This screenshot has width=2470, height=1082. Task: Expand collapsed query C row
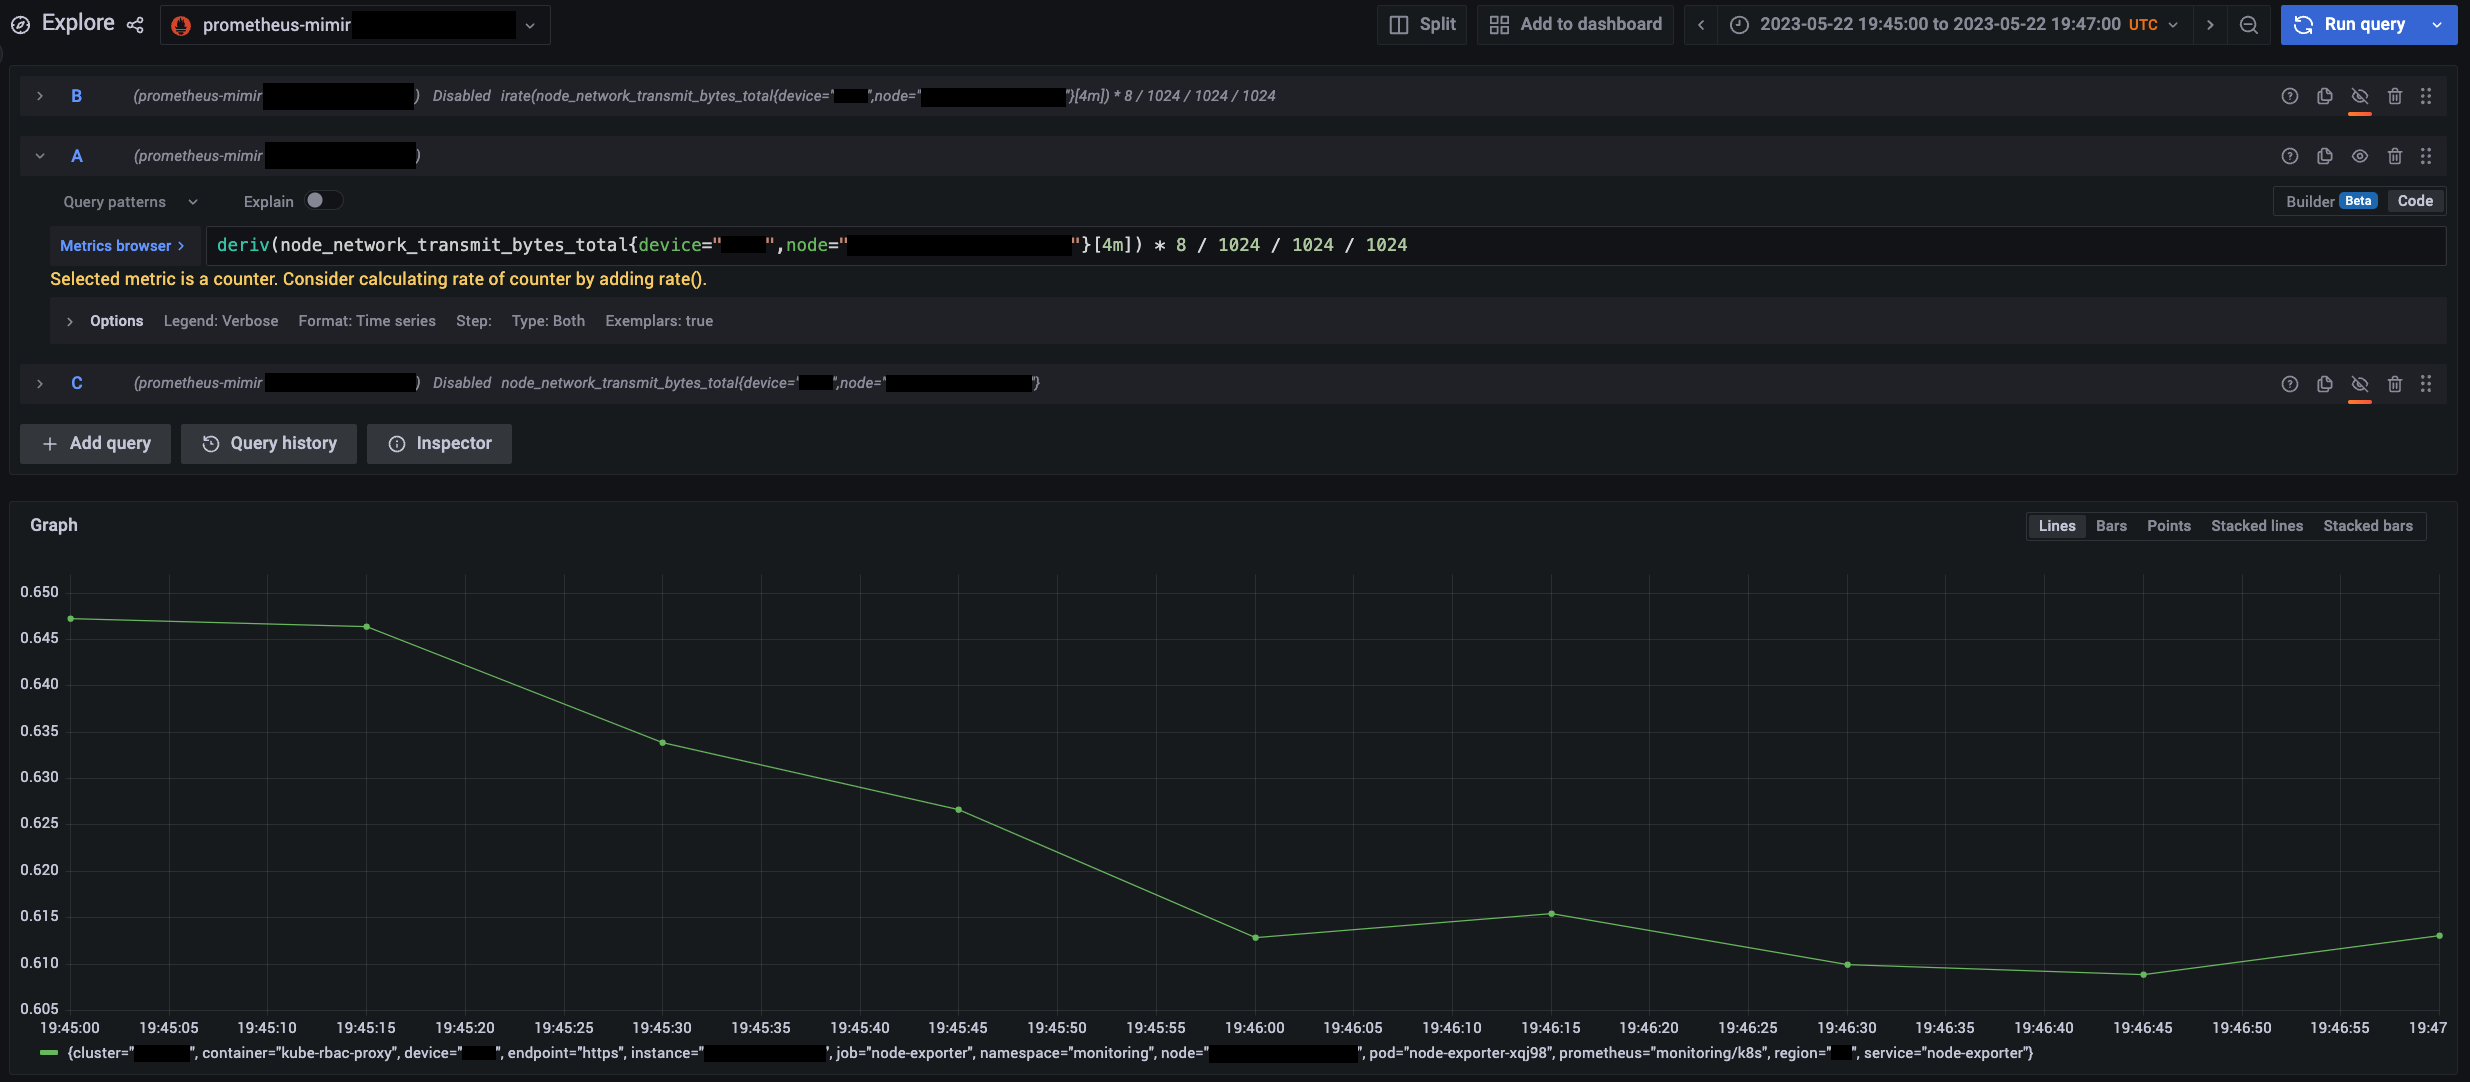click(x=40, y=384)
